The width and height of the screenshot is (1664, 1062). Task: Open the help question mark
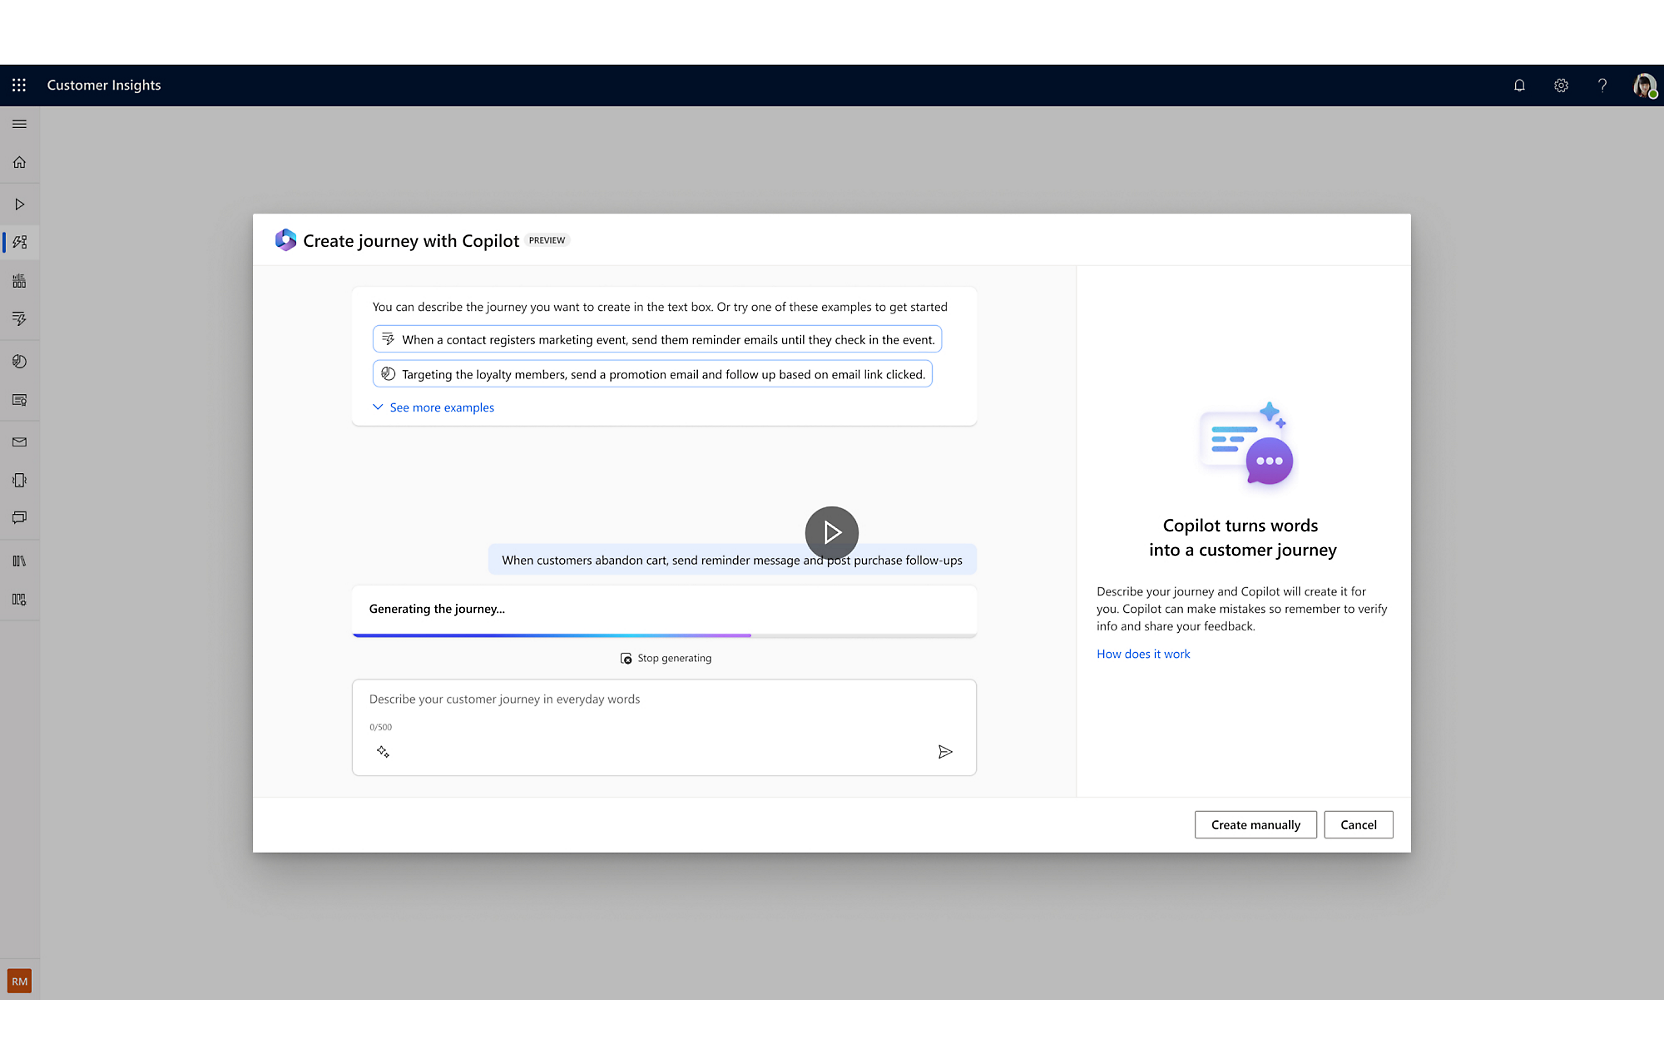[x=1602, y=85]
